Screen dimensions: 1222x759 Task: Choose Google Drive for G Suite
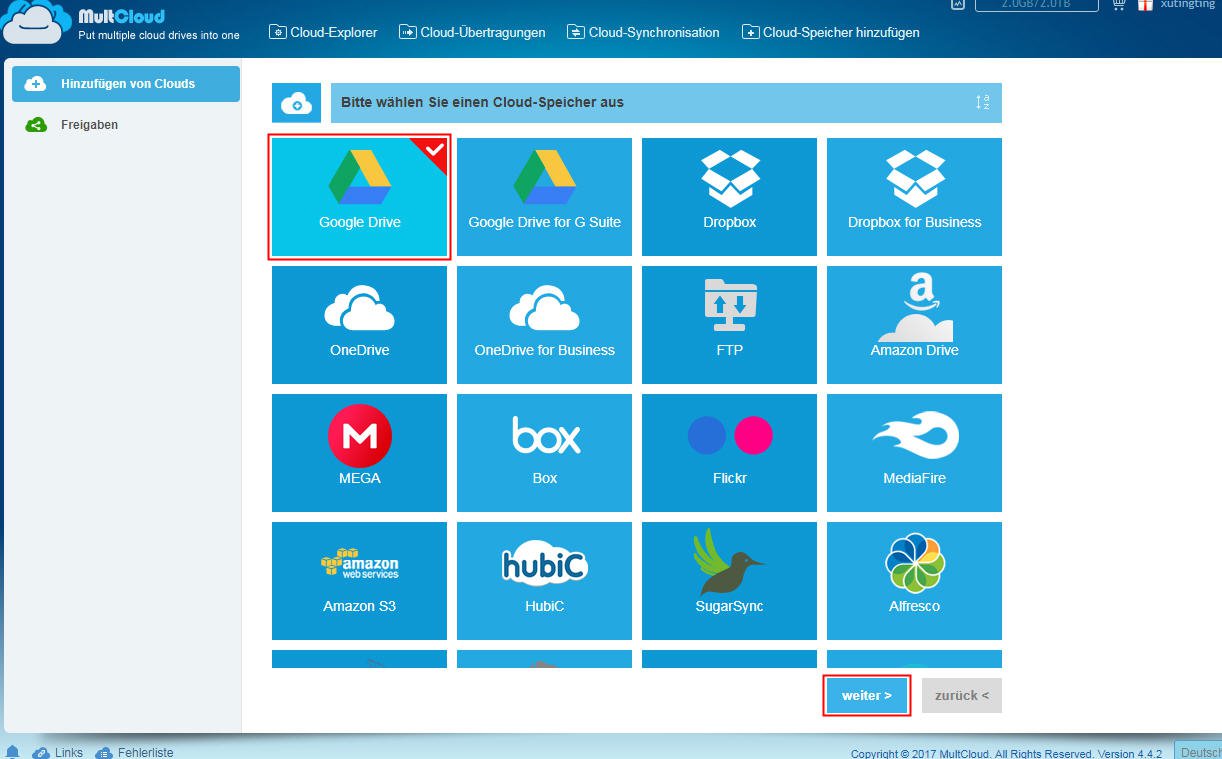544,197
